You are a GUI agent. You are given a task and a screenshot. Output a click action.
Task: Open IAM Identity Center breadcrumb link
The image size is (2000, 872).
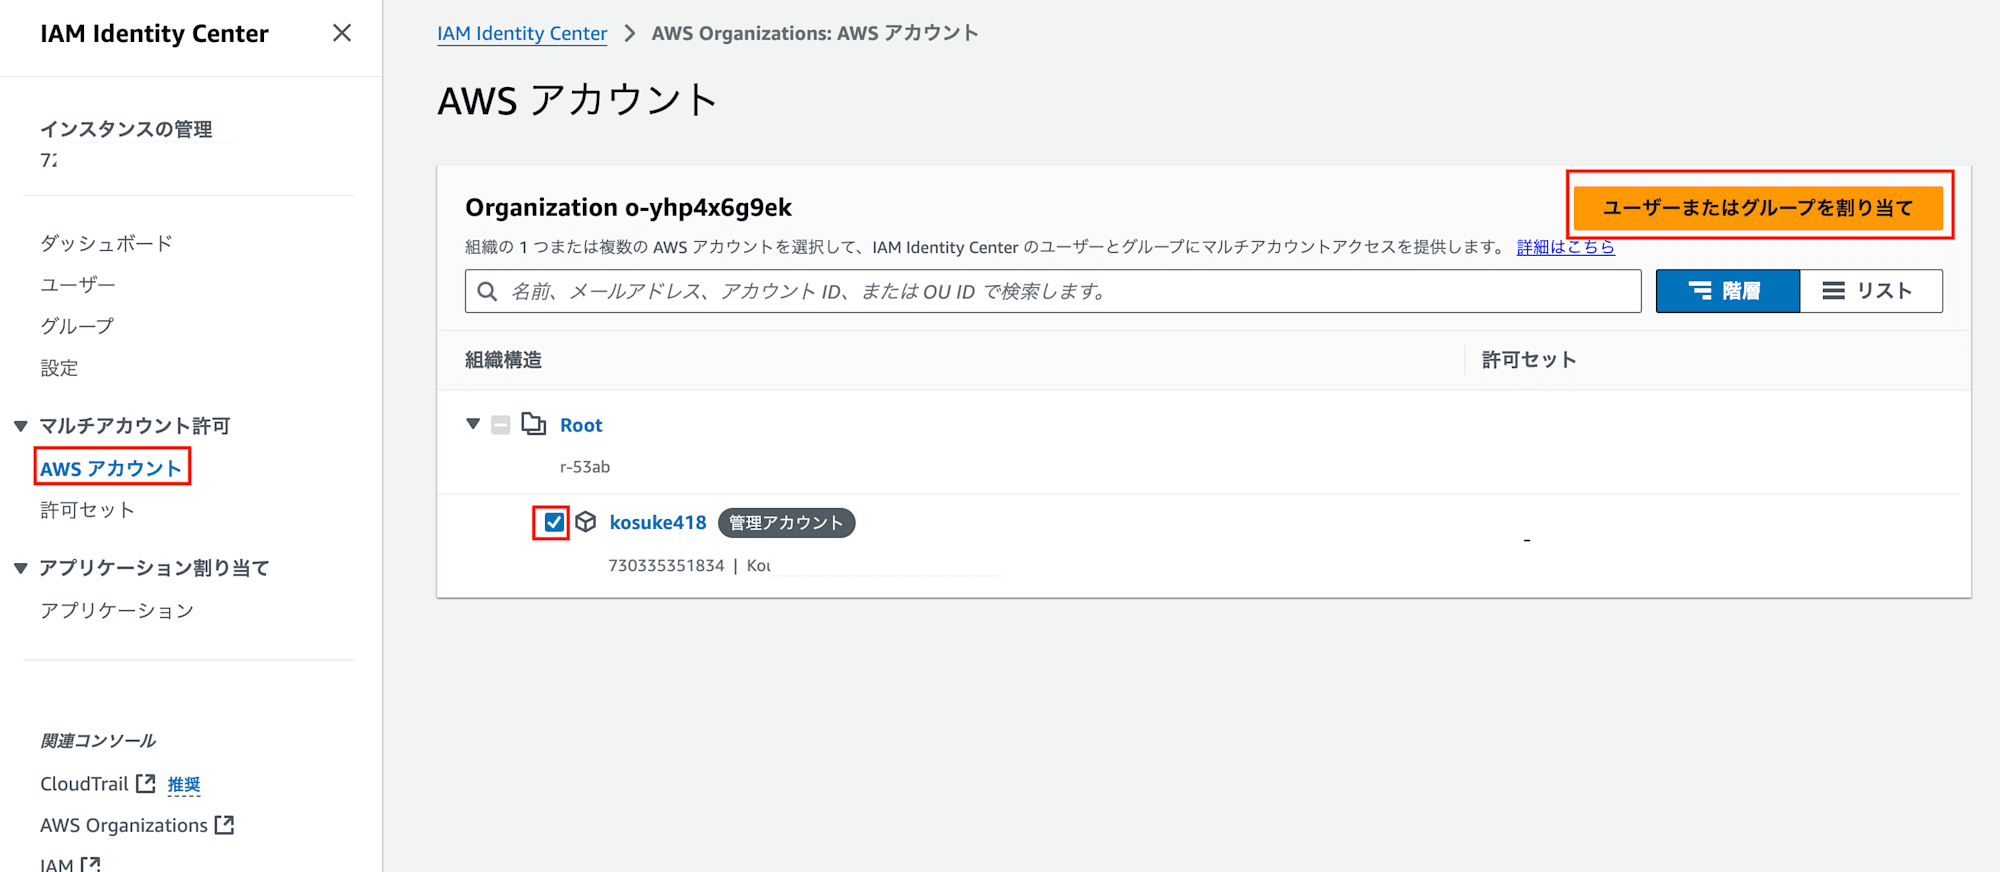pos(522,33)
